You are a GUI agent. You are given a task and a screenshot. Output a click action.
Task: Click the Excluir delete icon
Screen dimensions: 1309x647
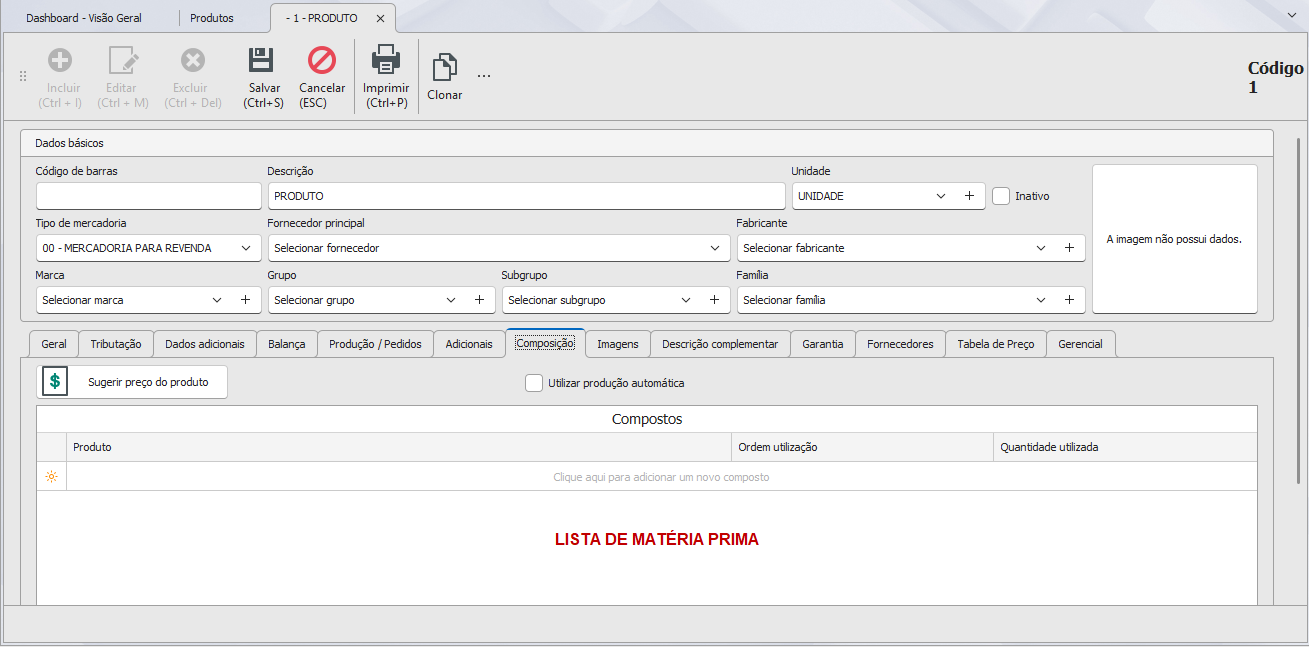(x=193, y=60)
